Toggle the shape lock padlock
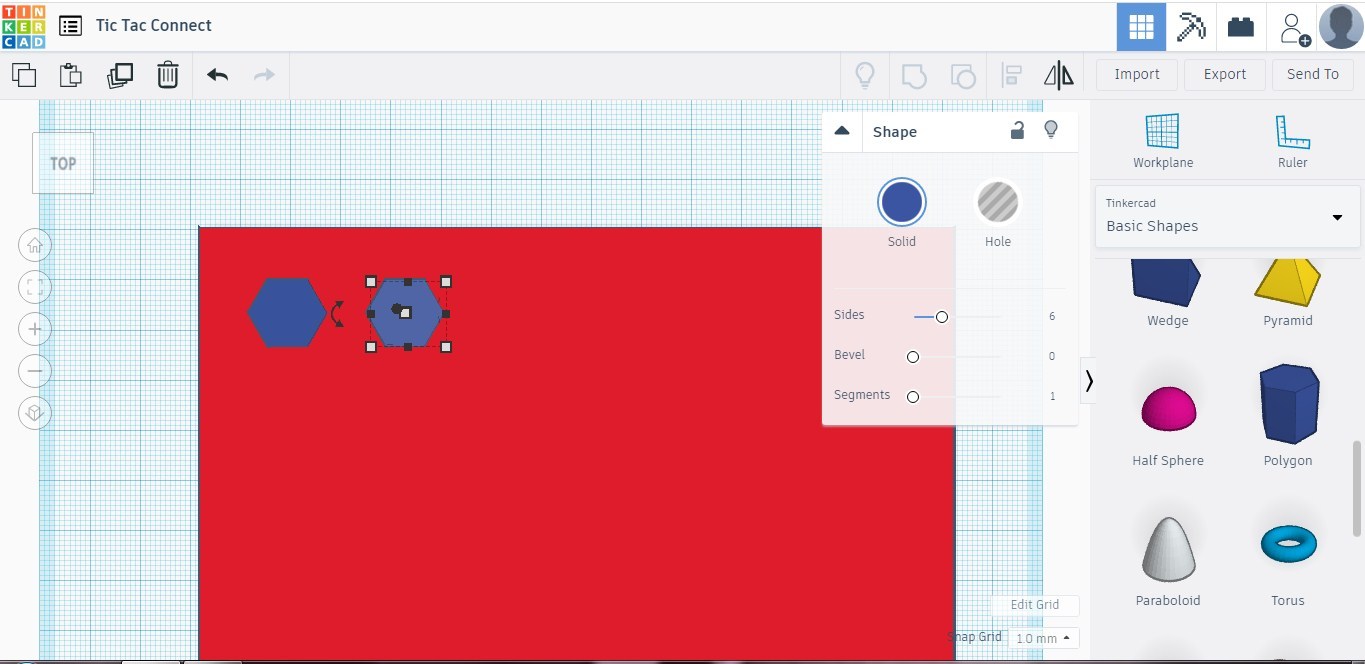 click(1017, 130)
